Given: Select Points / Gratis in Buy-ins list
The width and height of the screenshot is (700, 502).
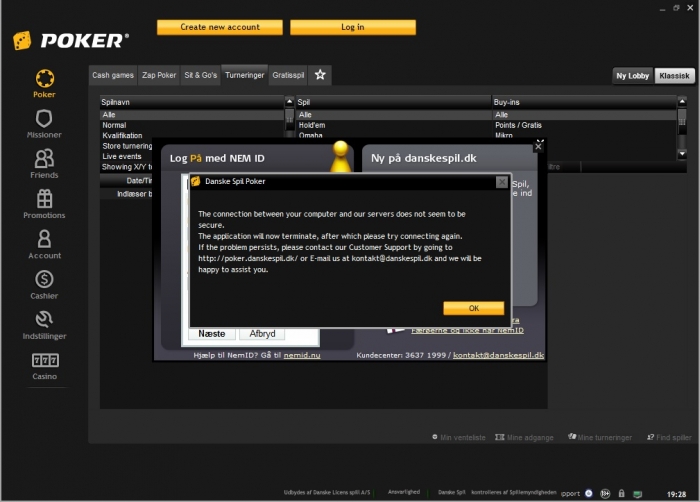Looking at the screenshot, I should (585, 126).
